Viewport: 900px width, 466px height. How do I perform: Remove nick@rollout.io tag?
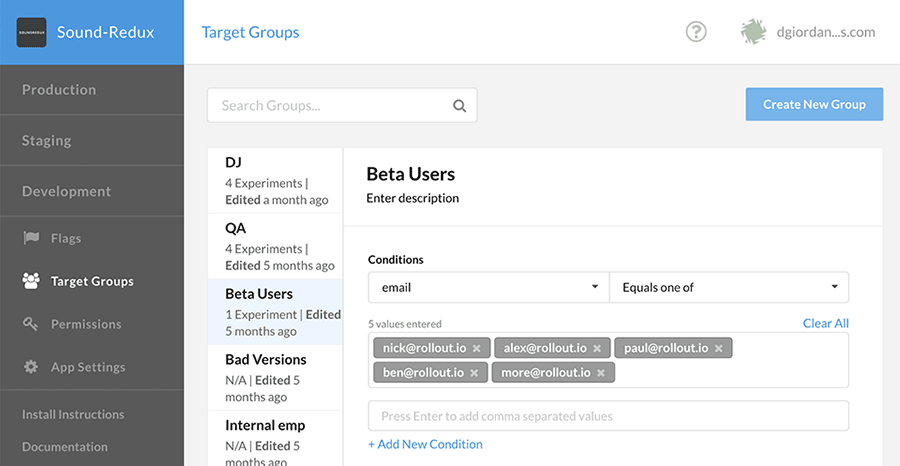(x=477, y=349)
